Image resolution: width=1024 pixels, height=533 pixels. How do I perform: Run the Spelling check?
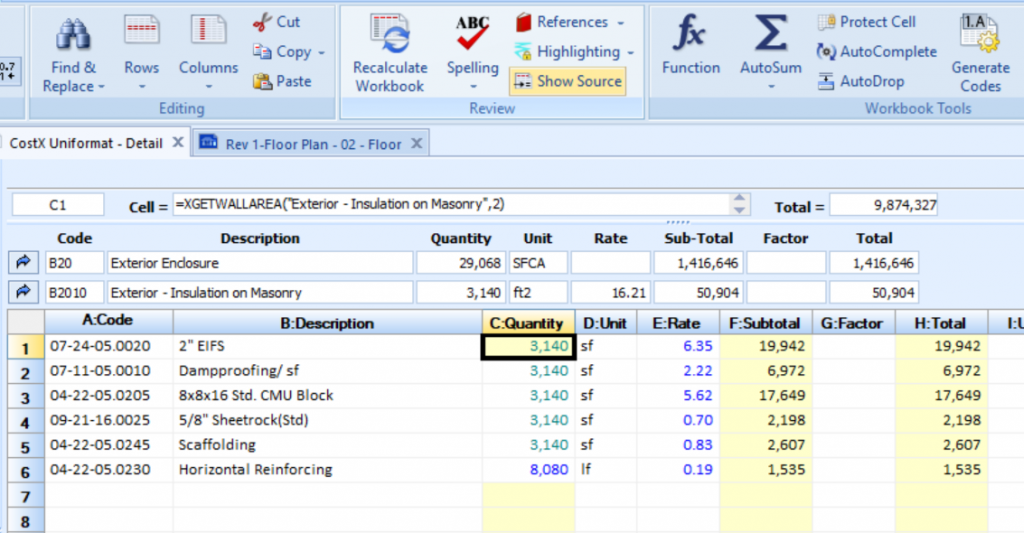(x=472, y=46)
